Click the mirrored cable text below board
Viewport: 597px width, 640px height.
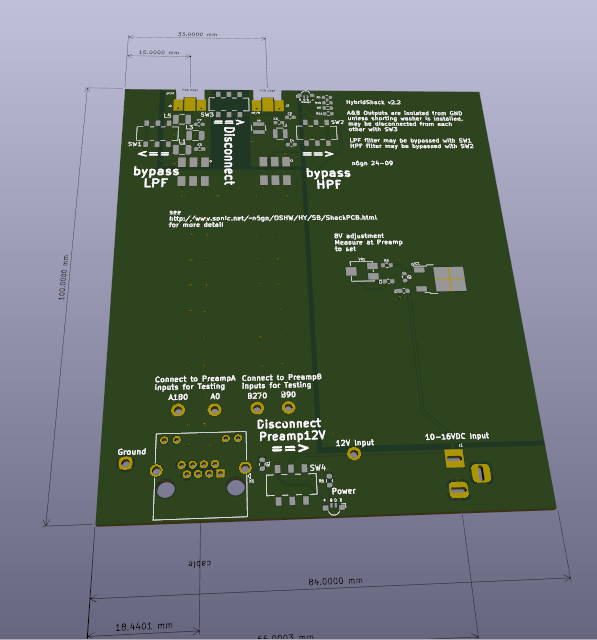coord(200,563)
